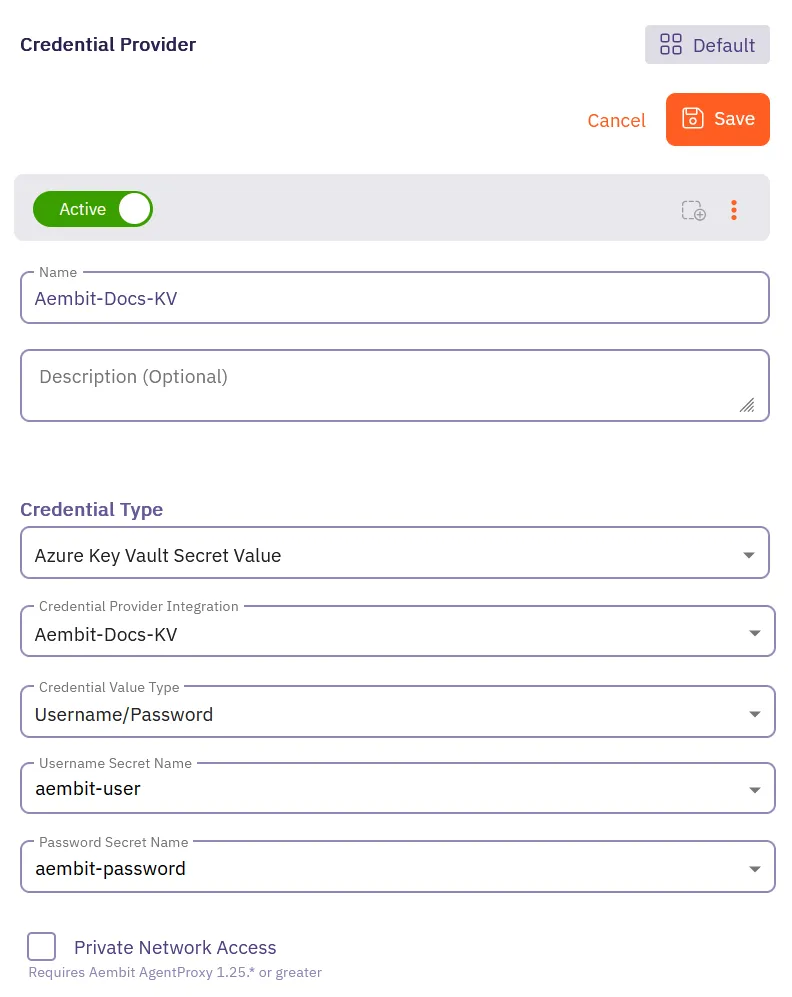Open the aembit-password secret name dropdown
Image resolution: width=792 pixels, height=997 pixels.
(395, 866)
